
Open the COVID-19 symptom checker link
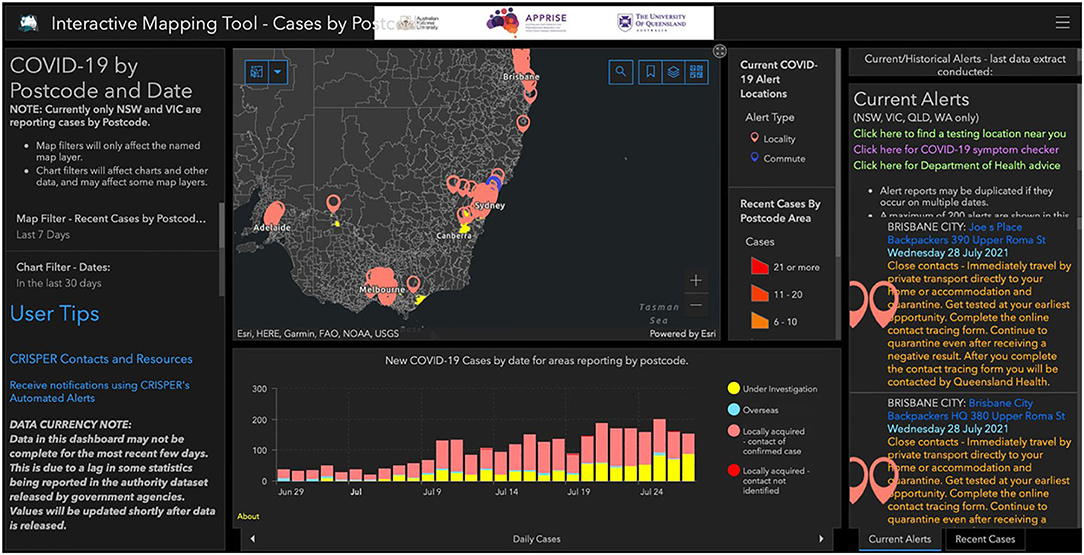pos(956,149)
